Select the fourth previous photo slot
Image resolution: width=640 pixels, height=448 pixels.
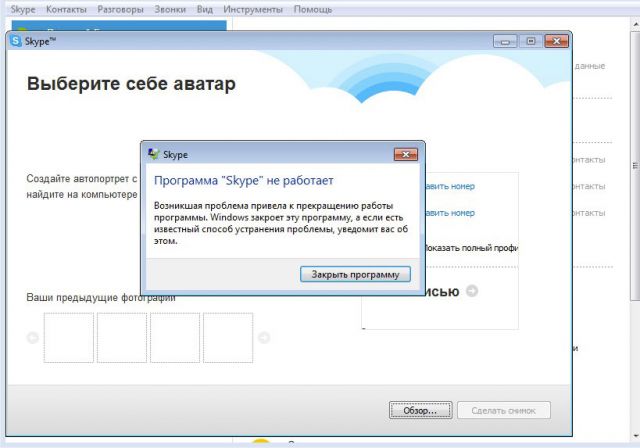click(228, 337)
